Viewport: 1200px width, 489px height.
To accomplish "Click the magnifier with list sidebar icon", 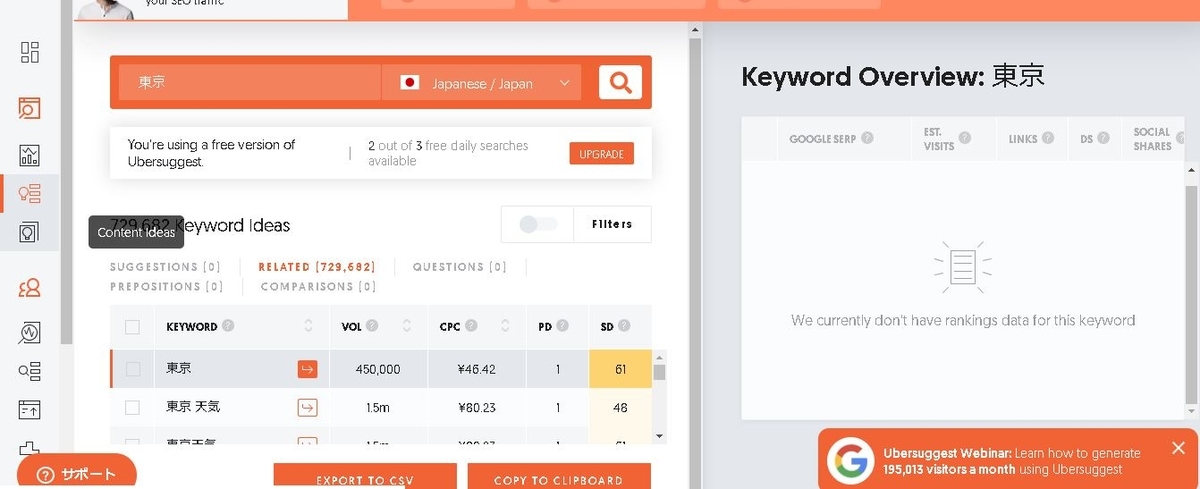I will 30,371.
